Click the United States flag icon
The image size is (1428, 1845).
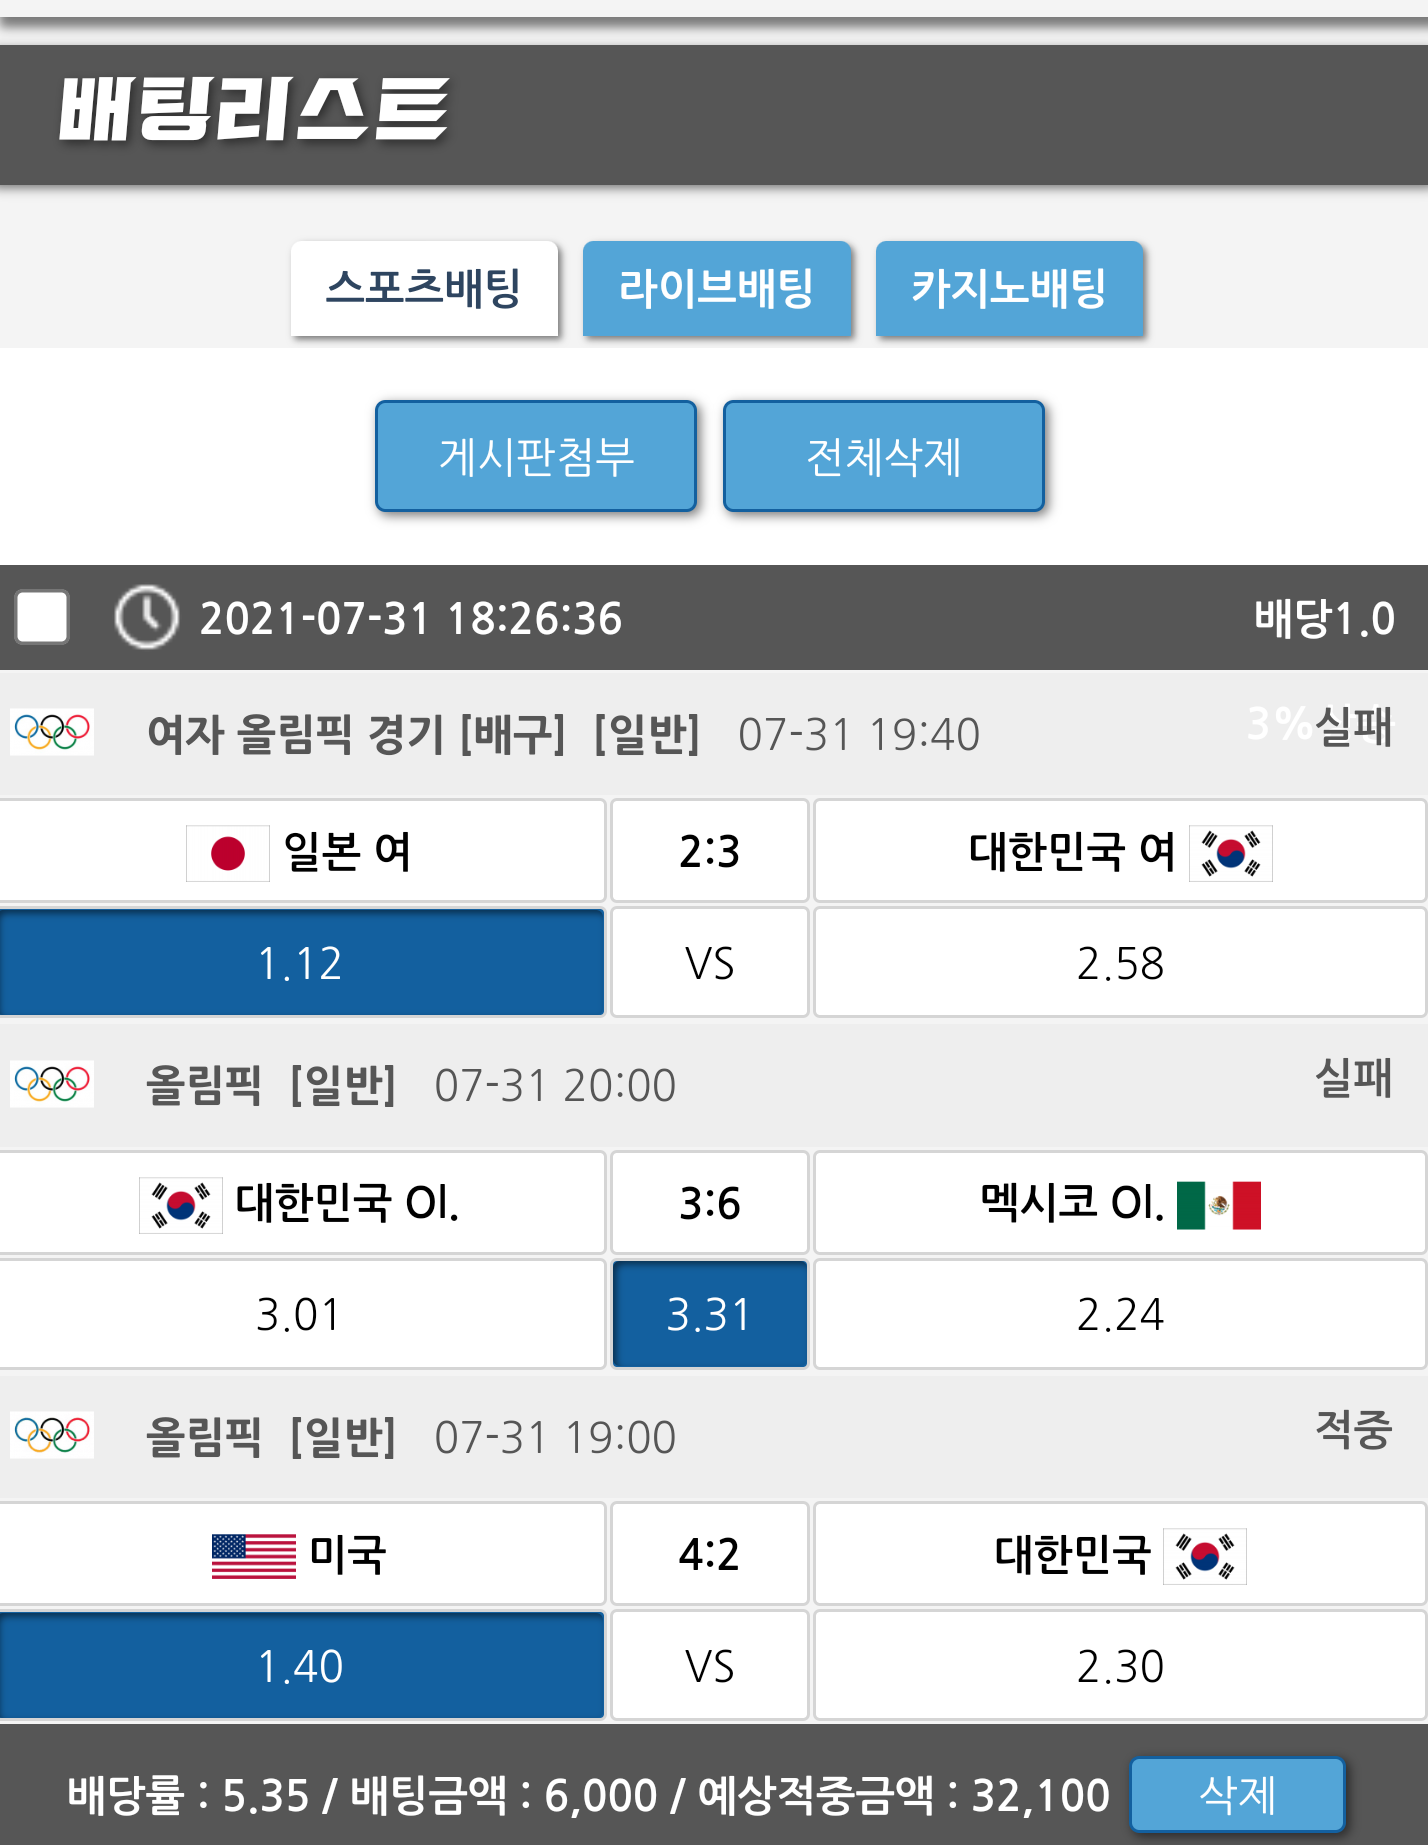click(254, 1556)
